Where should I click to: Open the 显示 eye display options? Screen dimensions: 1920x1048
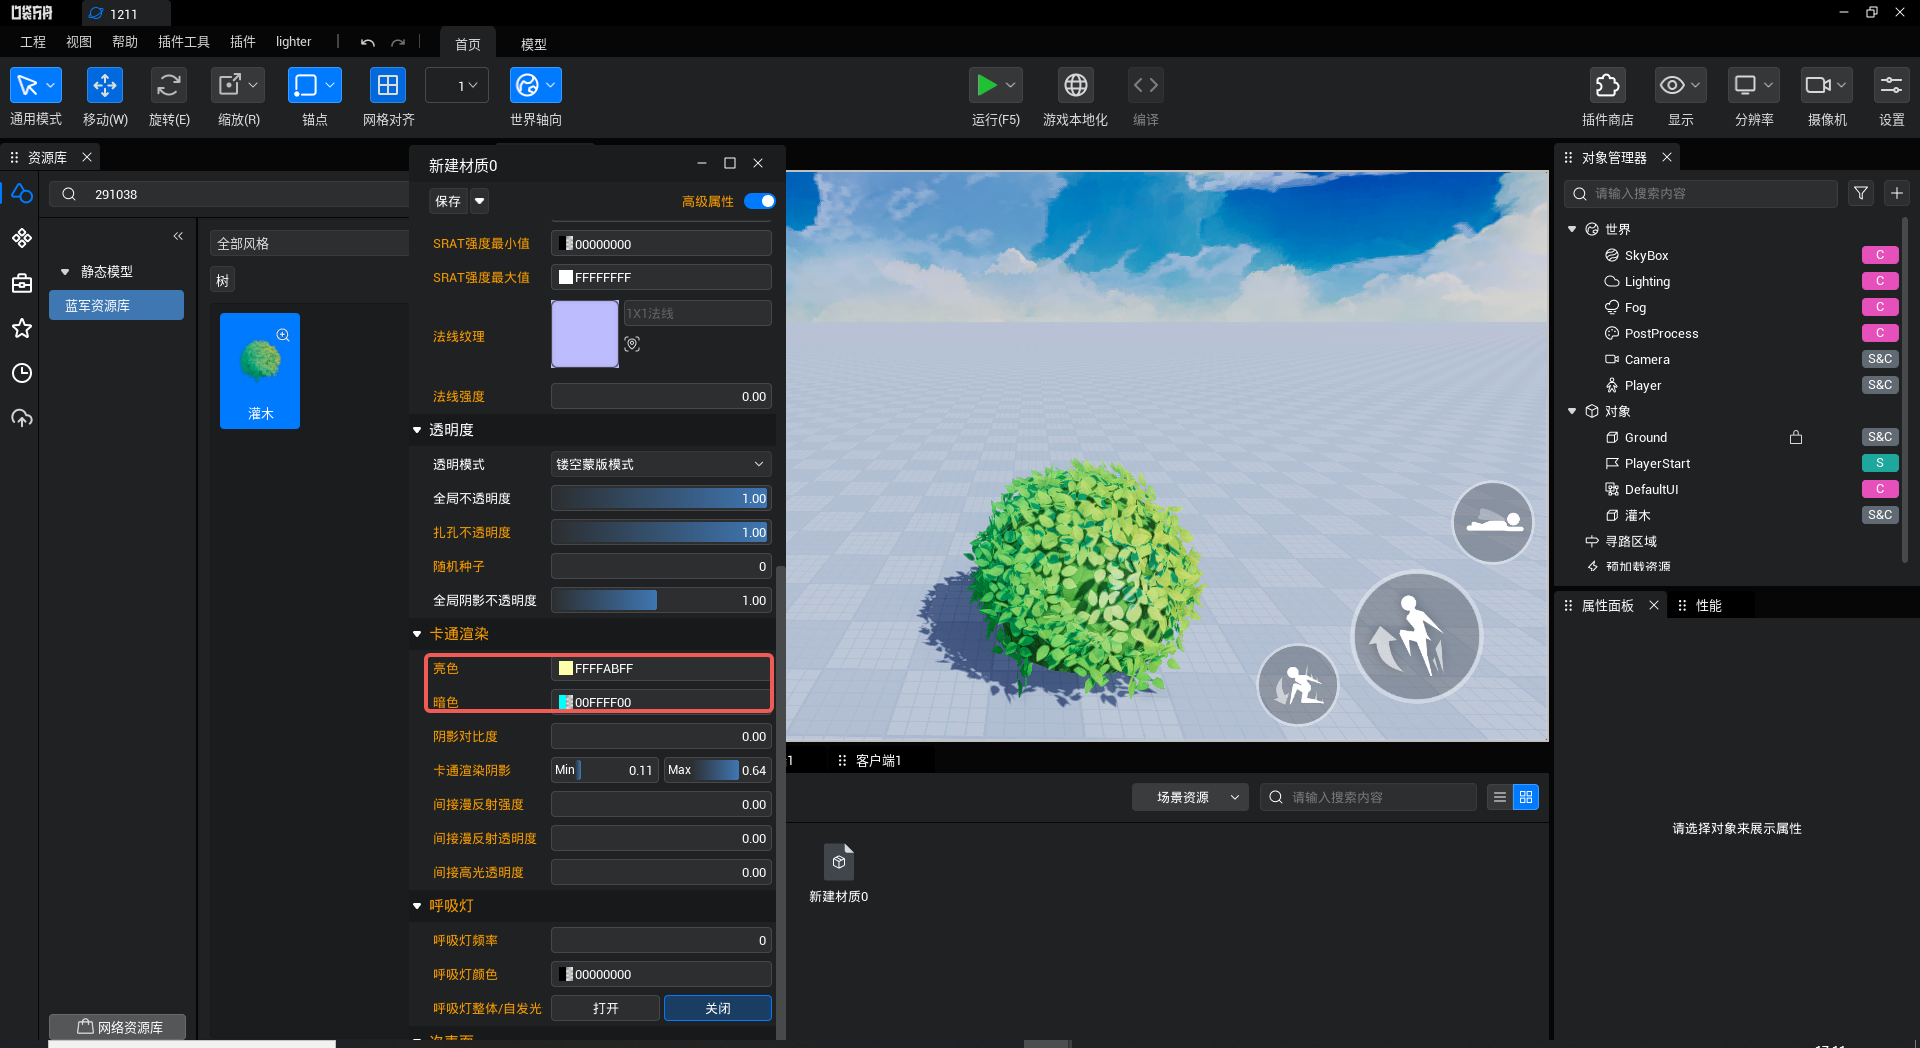coord(1680,86)
